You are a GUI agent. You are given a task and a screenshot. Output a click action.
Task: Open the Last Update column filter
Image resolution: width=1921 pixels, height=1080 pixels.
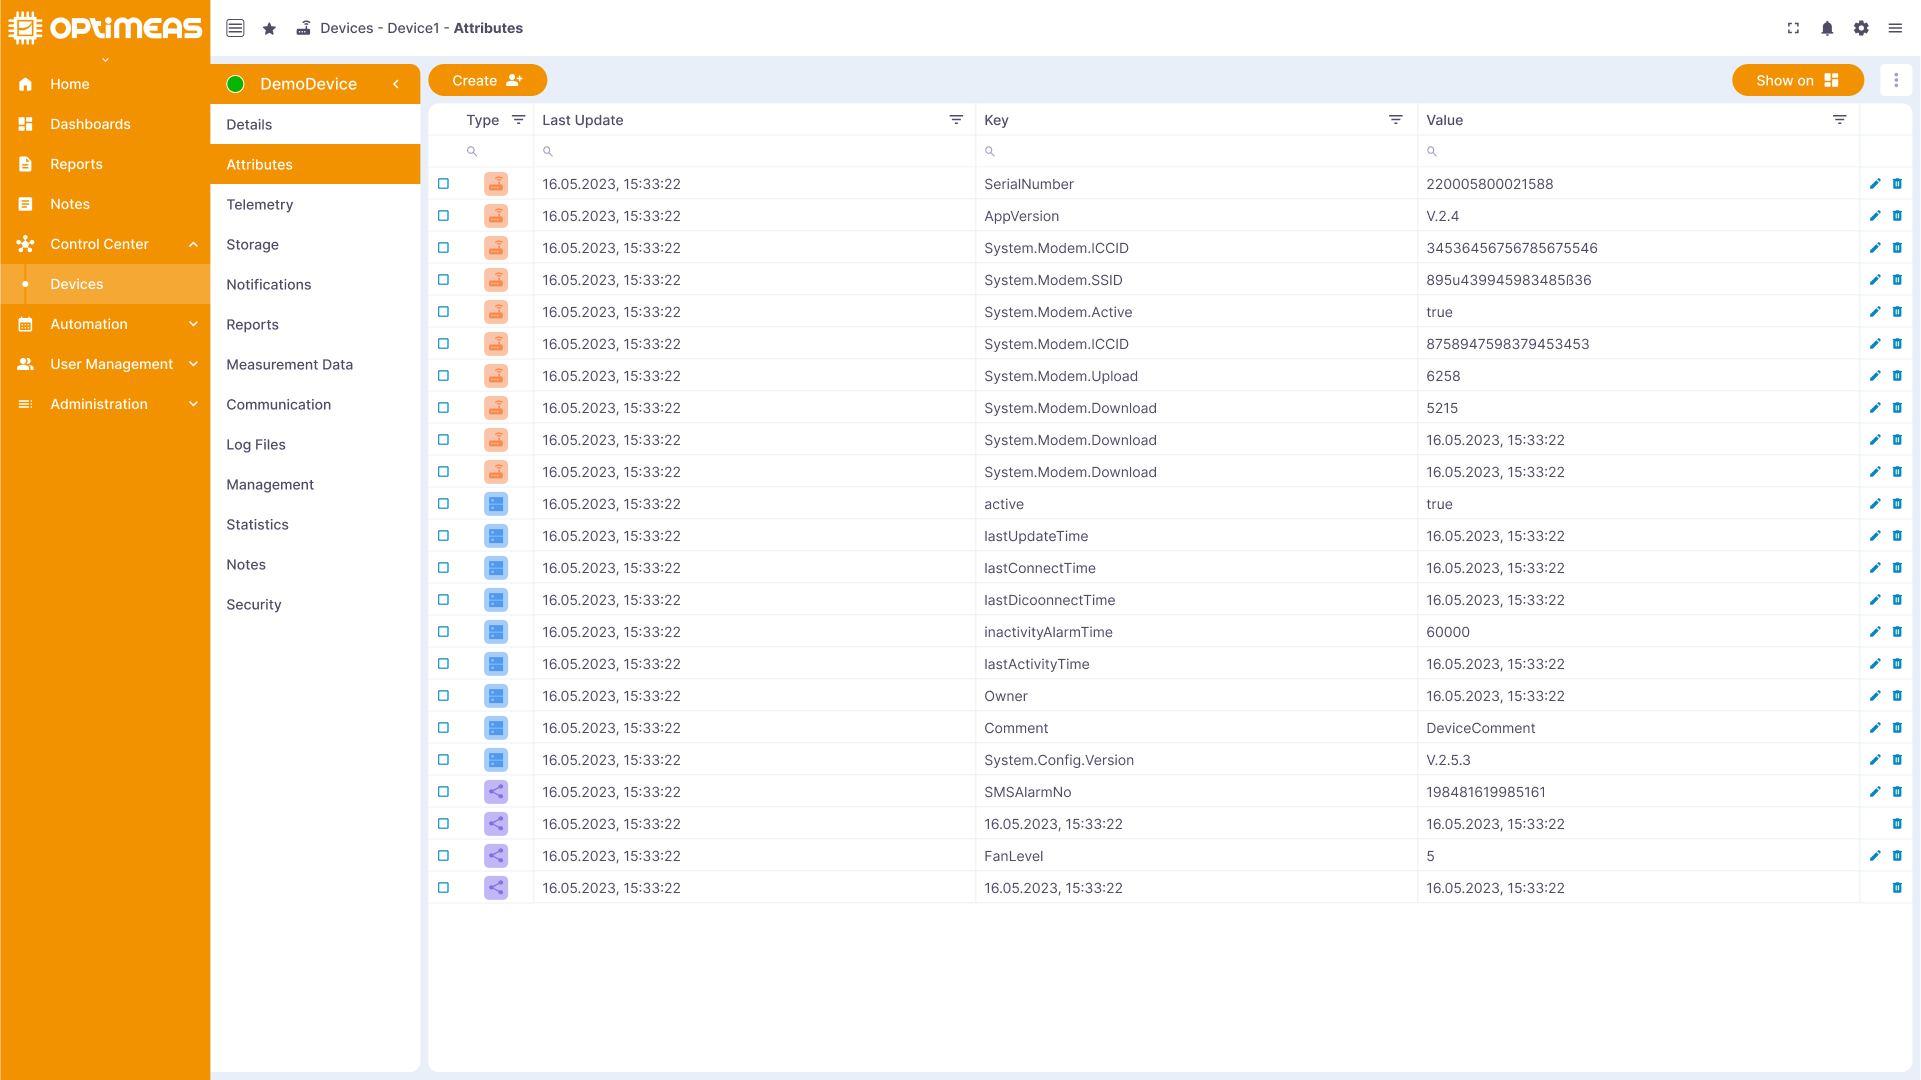[956, 120]
